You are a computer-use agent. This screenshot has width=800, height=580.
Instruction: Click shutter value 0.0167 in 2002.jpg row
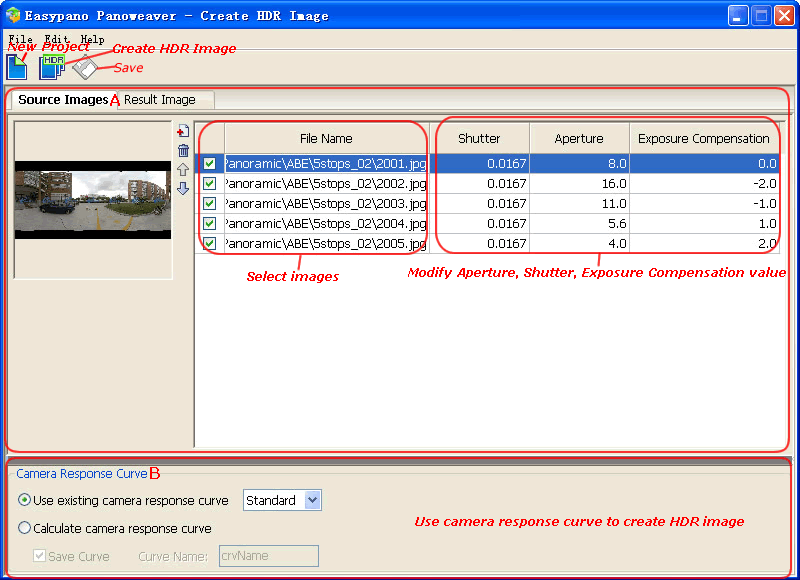pyautogui.click(x=479, y=183)
